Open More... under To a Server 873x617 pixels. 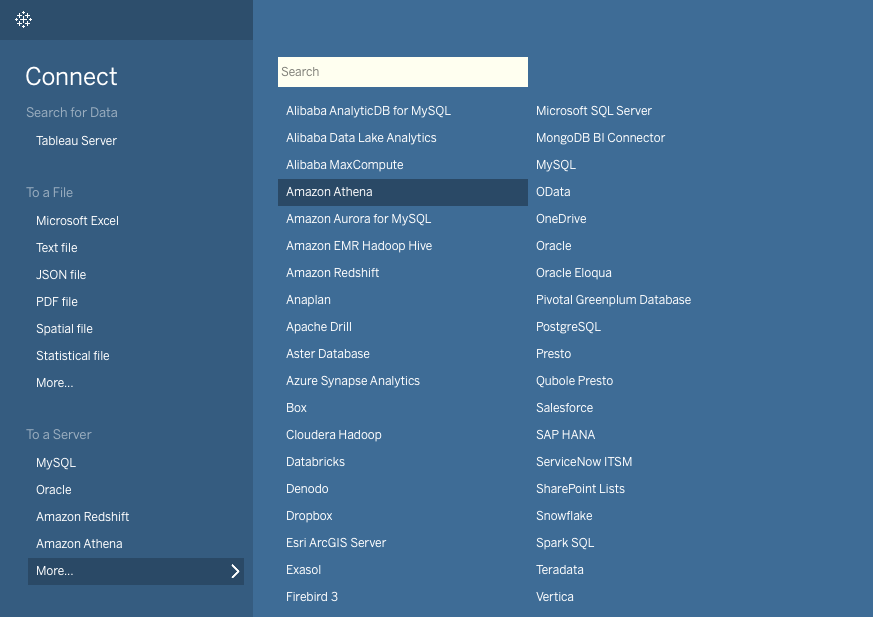(x=136, y=571)
